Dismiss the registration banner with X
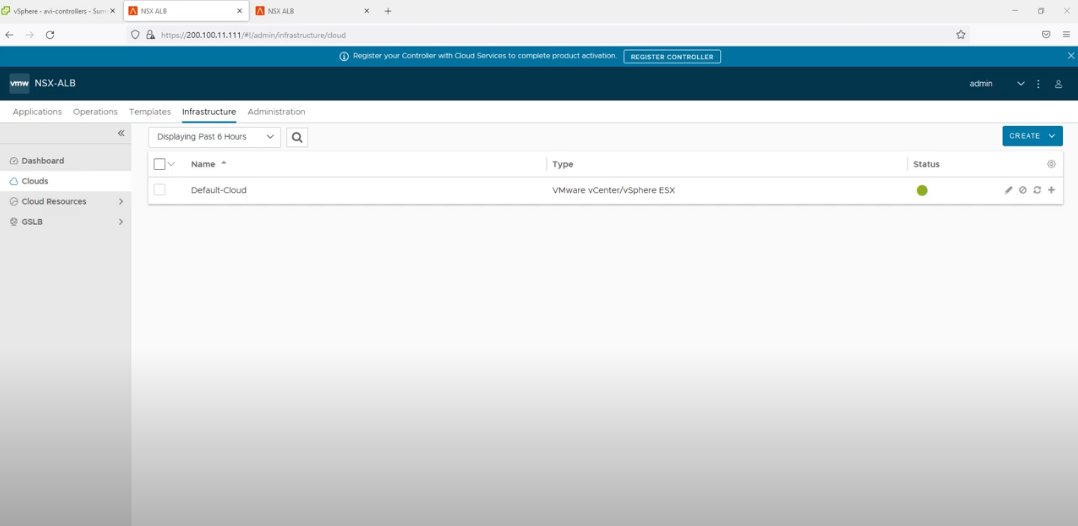Image resolution: width=1078 pixels, height=526 pixels. coord(1070,56)
